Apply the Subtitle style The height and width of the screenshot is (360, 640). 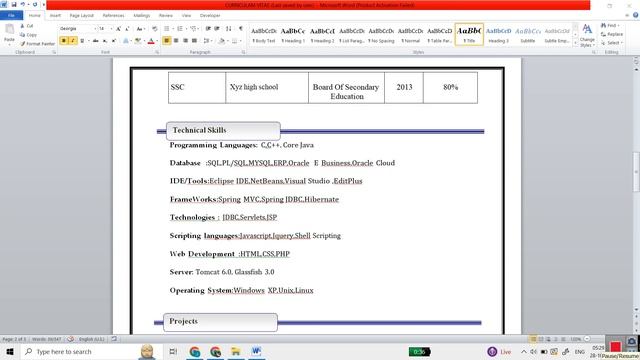528,34
